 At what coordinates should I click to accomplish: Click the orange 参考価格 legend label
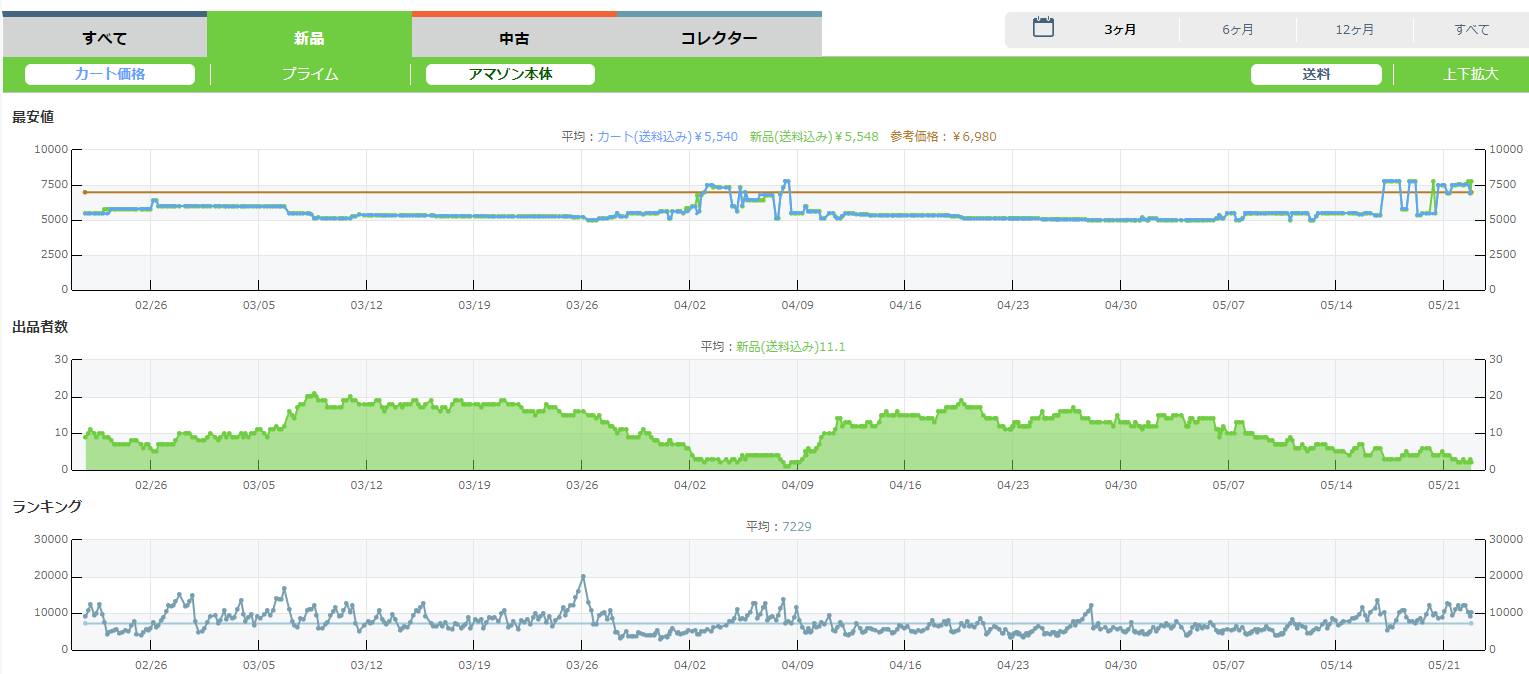(943, 137)
